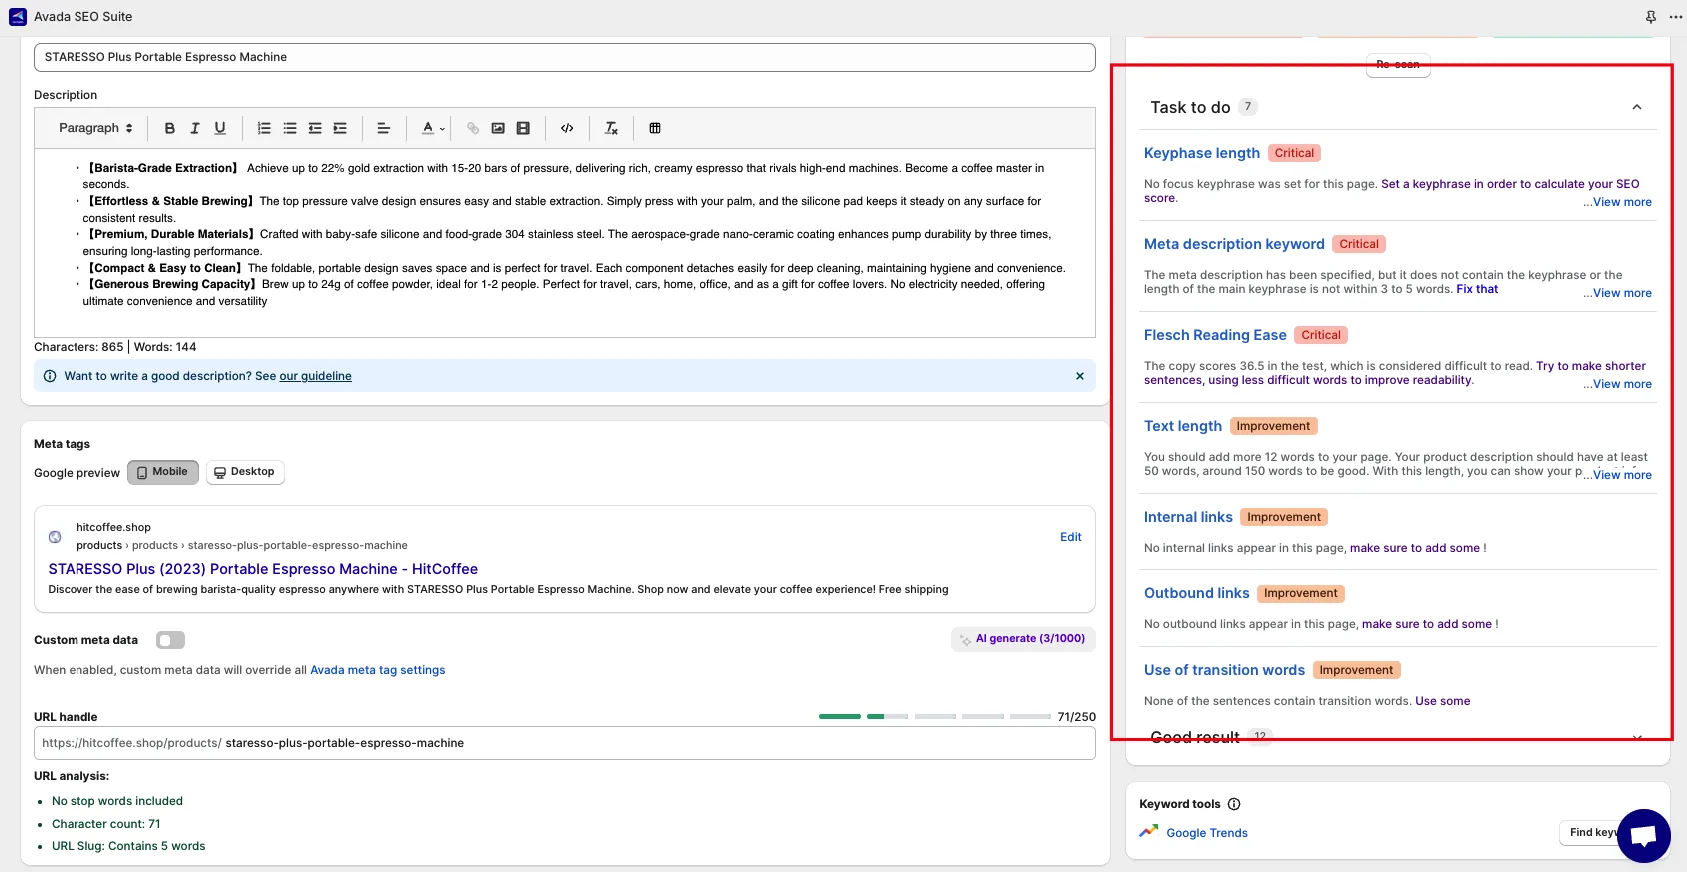
Task: Clear formatting from selected text
Action: tap(612, 128)
